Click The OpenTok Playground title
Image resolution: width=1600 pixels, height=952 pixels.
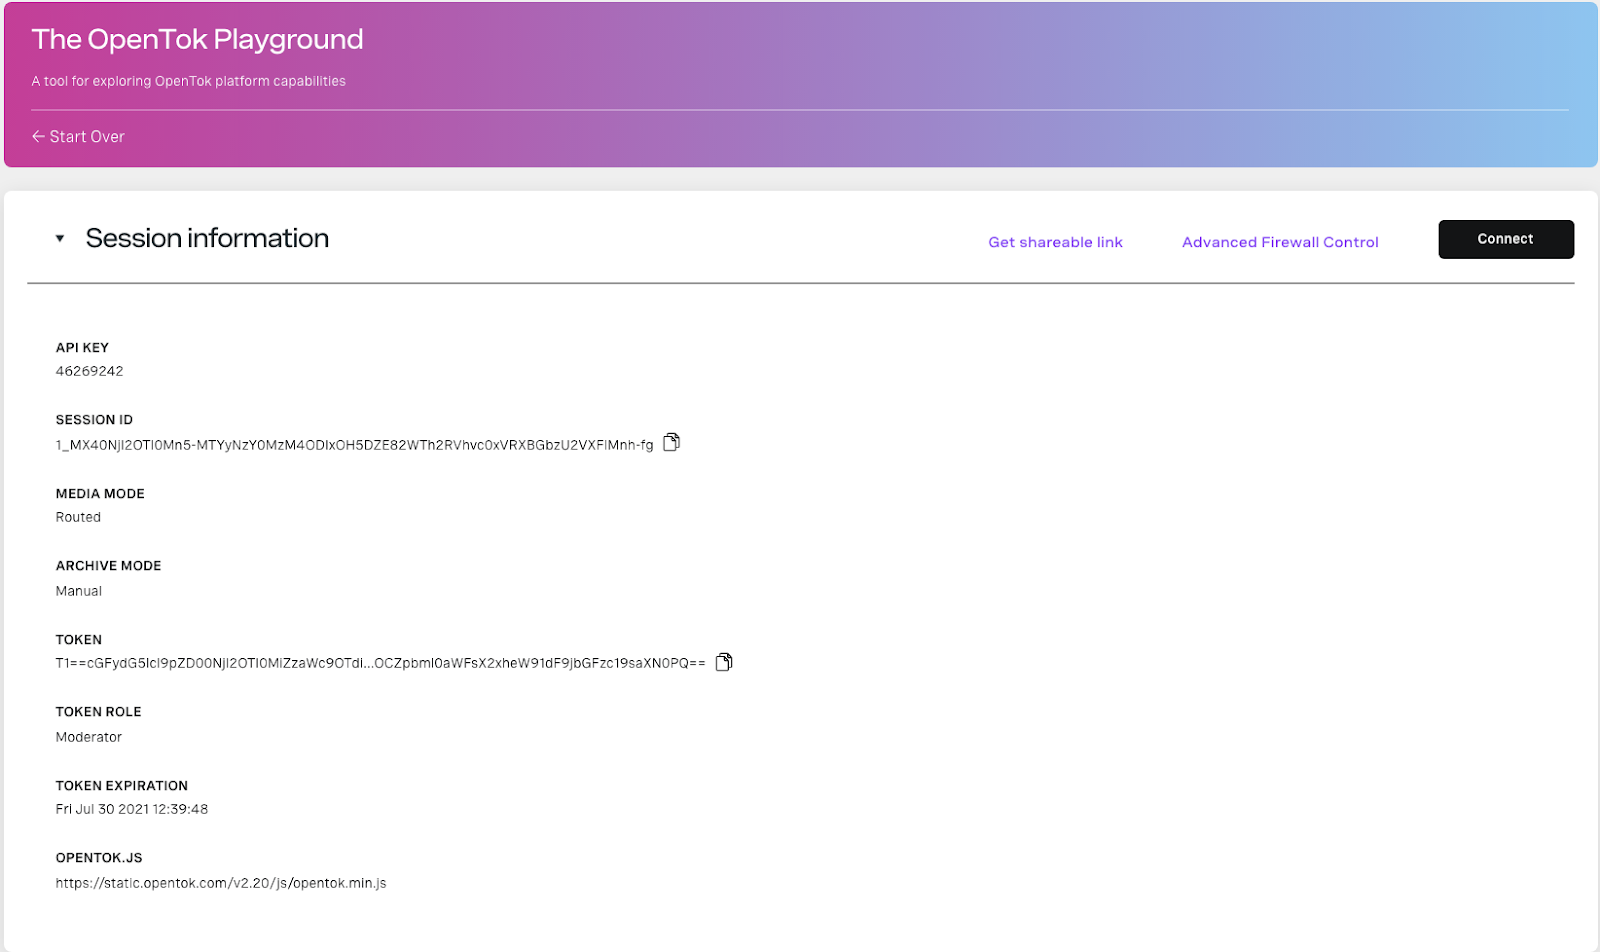tap(197, 39)
